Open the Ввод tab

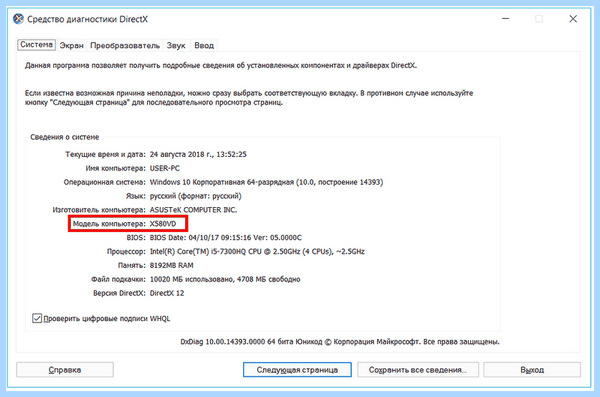pos(204,45)
